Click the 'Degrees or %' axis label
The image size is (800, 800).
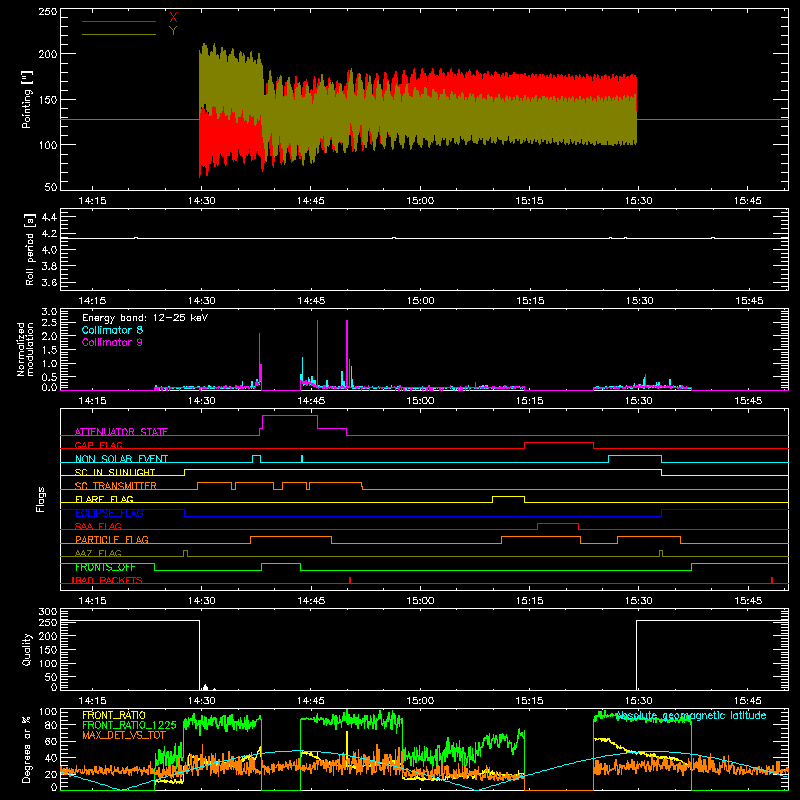(x=27, y=749)
